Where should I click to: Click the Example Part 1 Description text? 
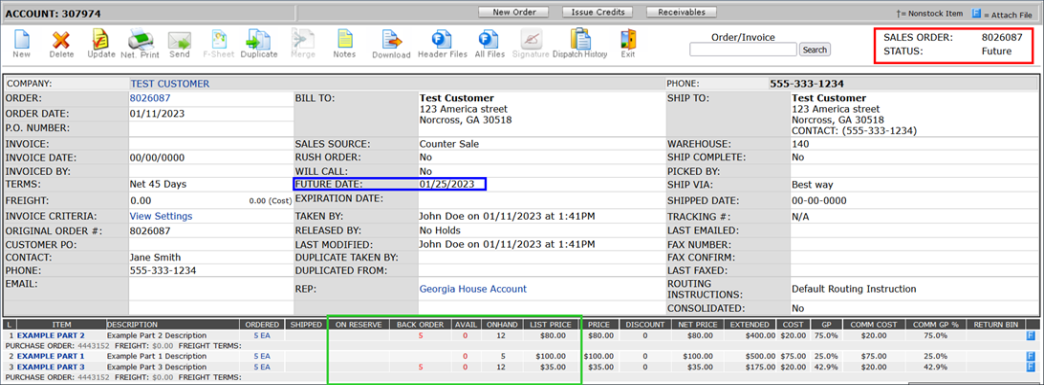click(x=156, y=356)
